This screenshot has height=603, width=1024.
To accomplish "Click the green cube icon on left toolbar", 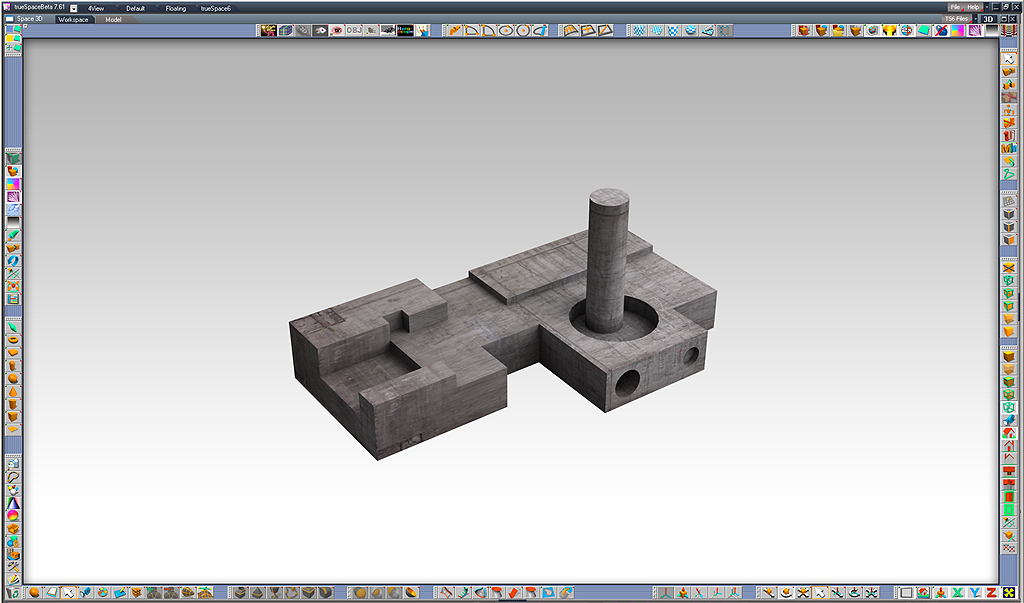I will [13, 159].
